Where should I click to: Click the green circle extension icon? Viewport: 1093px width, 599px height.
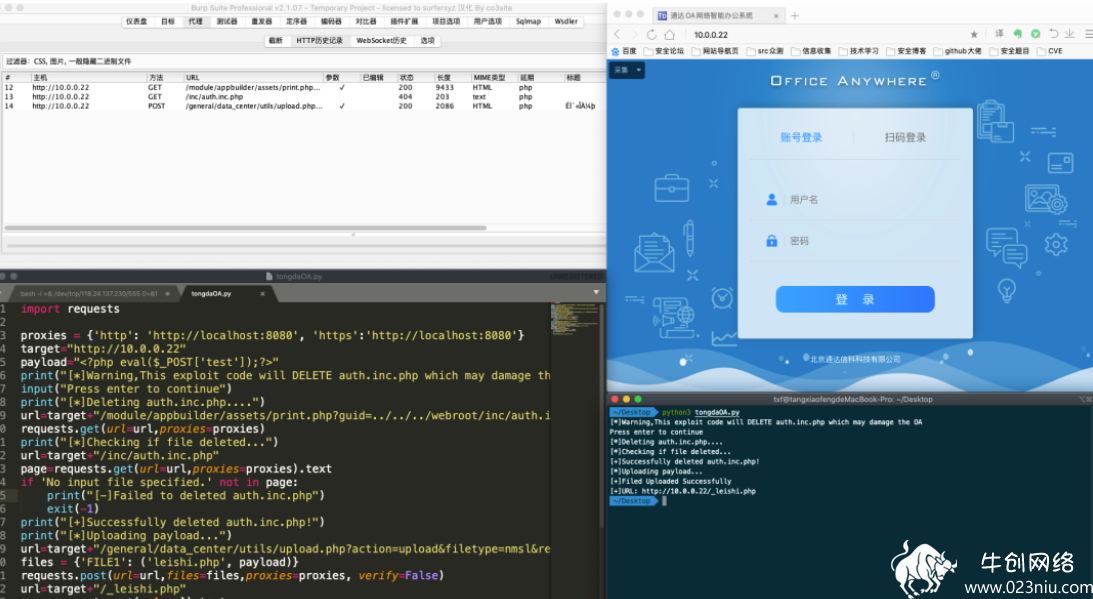pos(1036,33)
